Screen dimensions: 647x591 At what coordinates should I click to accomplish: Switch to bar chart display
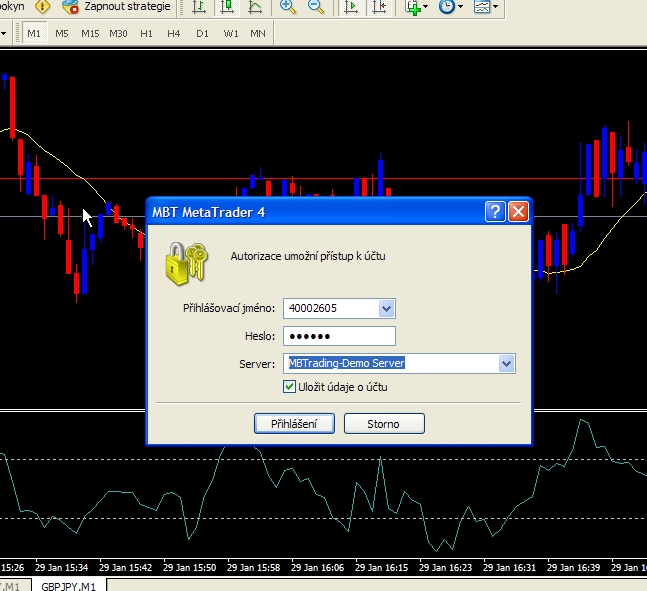tap(199, 7)
